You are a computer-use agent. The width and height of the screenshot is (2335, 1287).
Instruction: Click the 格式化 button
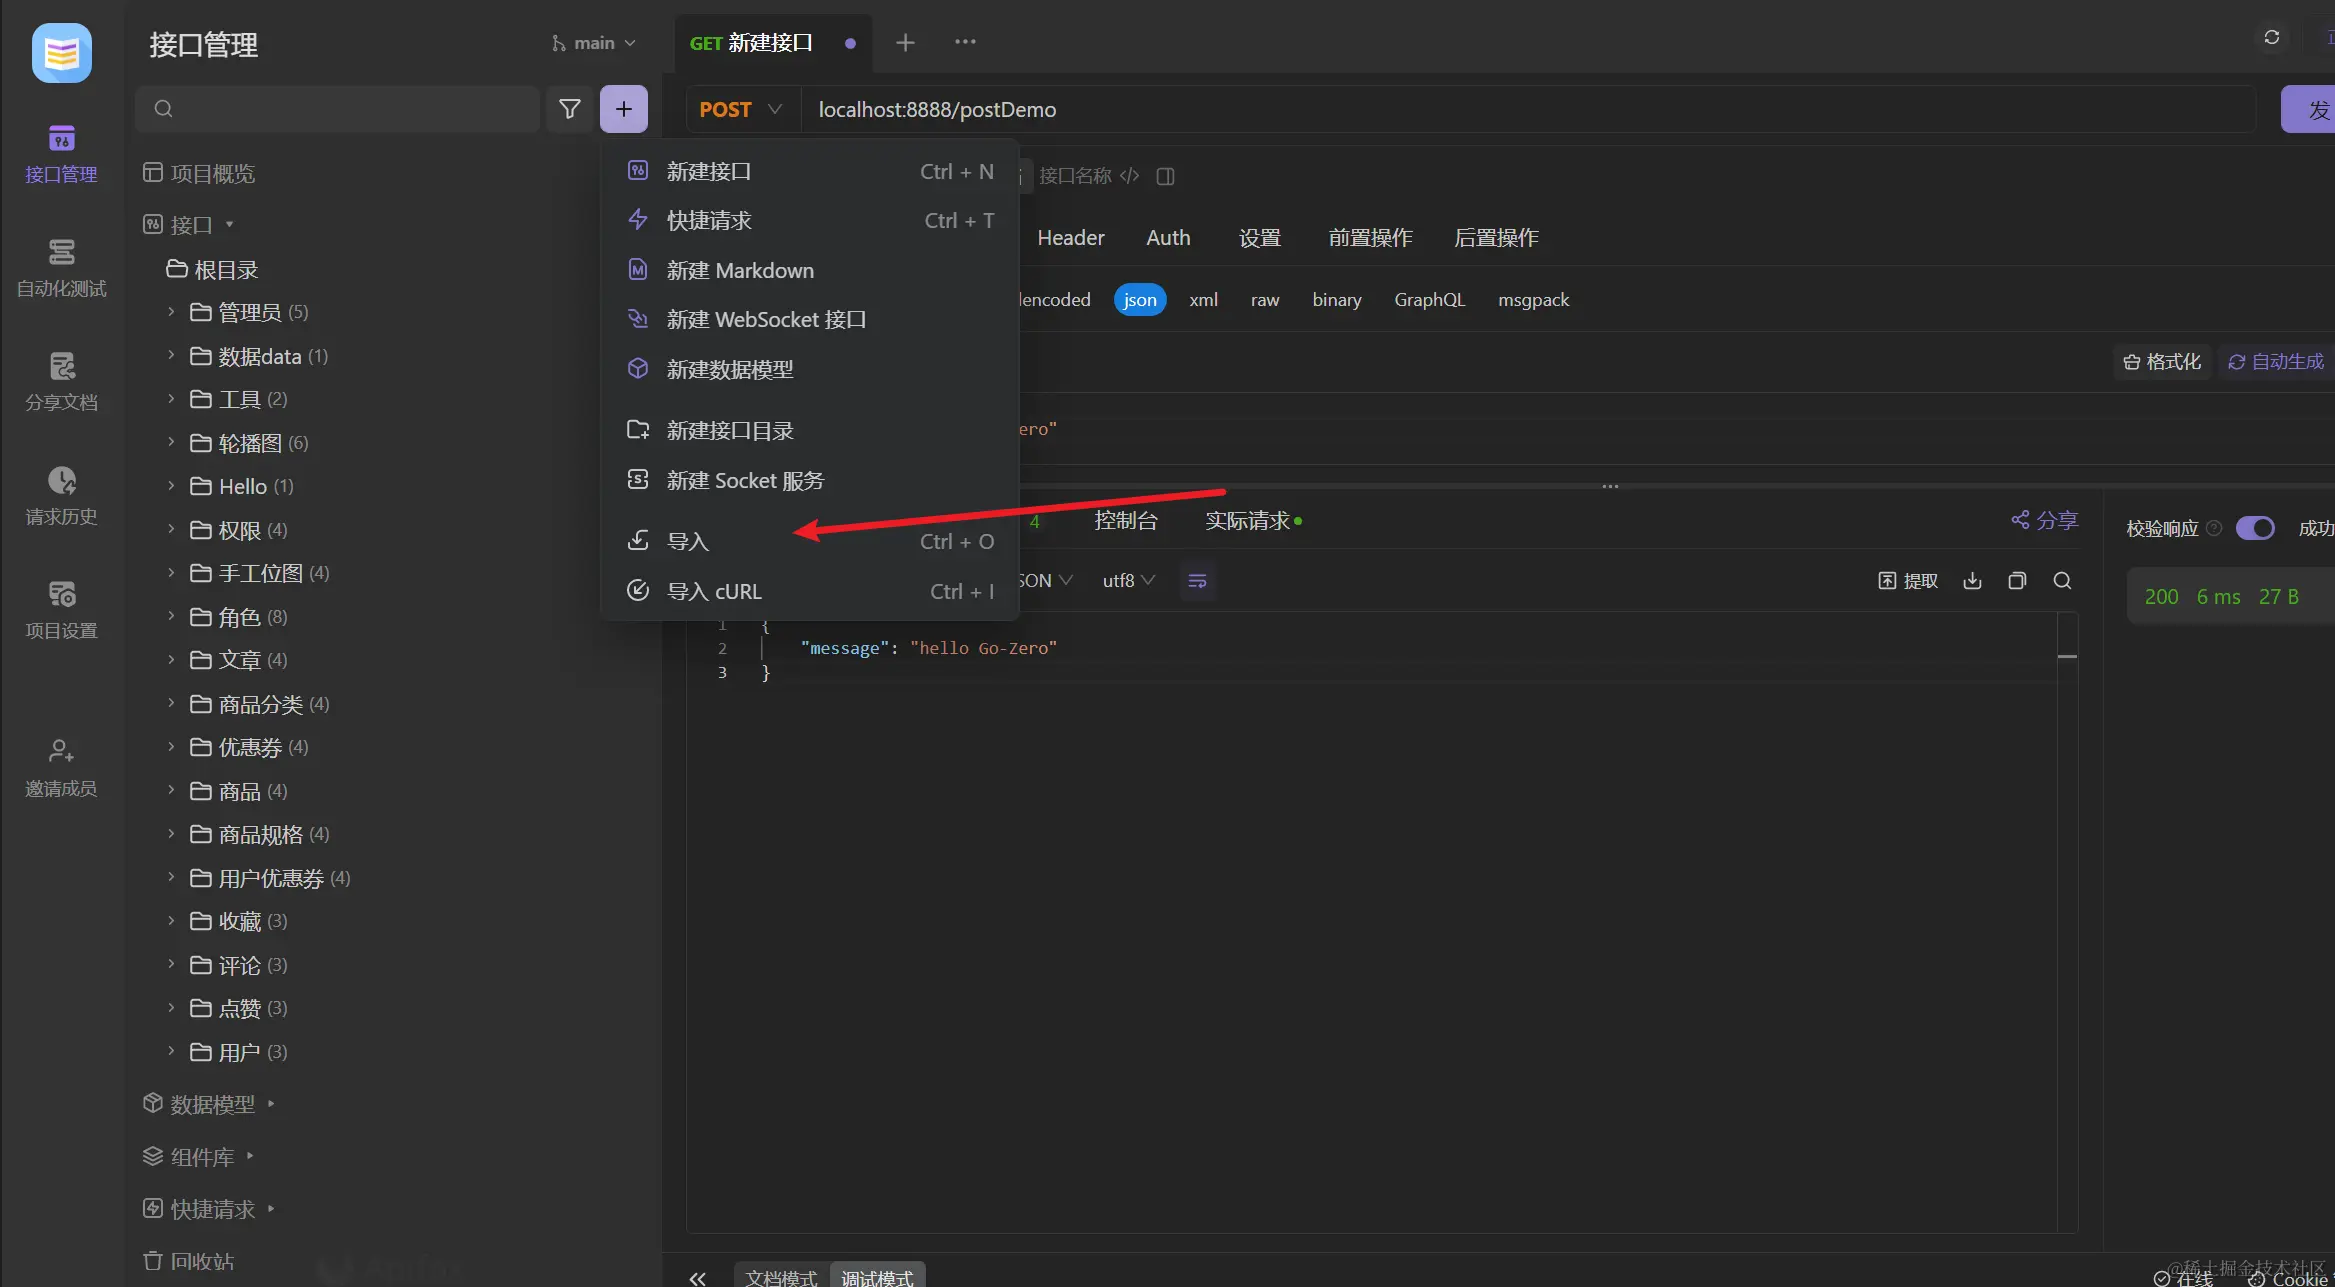point(2163,362)
